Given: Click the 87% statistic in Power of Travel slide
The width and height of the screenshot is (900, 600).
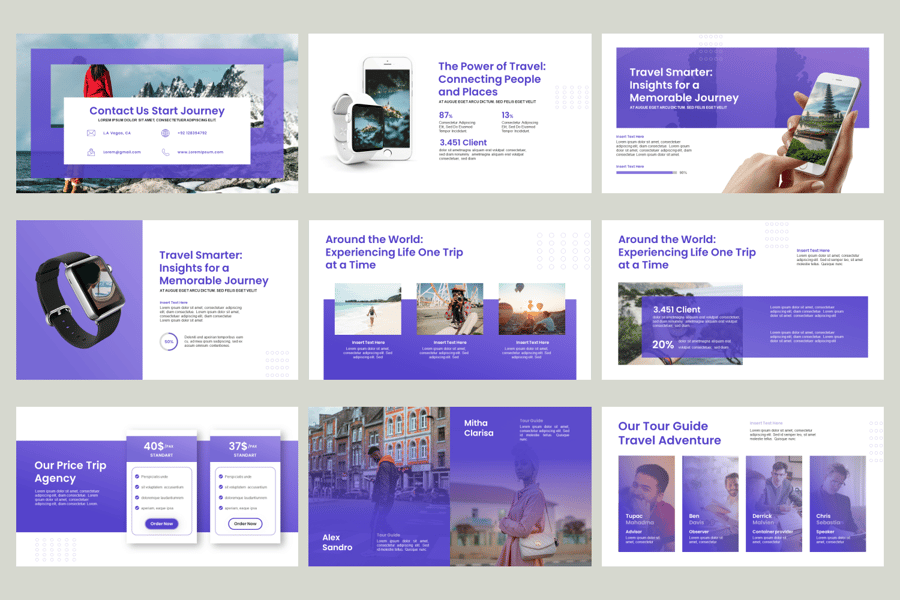Looking at the screenshot, I should coord(446,115).
